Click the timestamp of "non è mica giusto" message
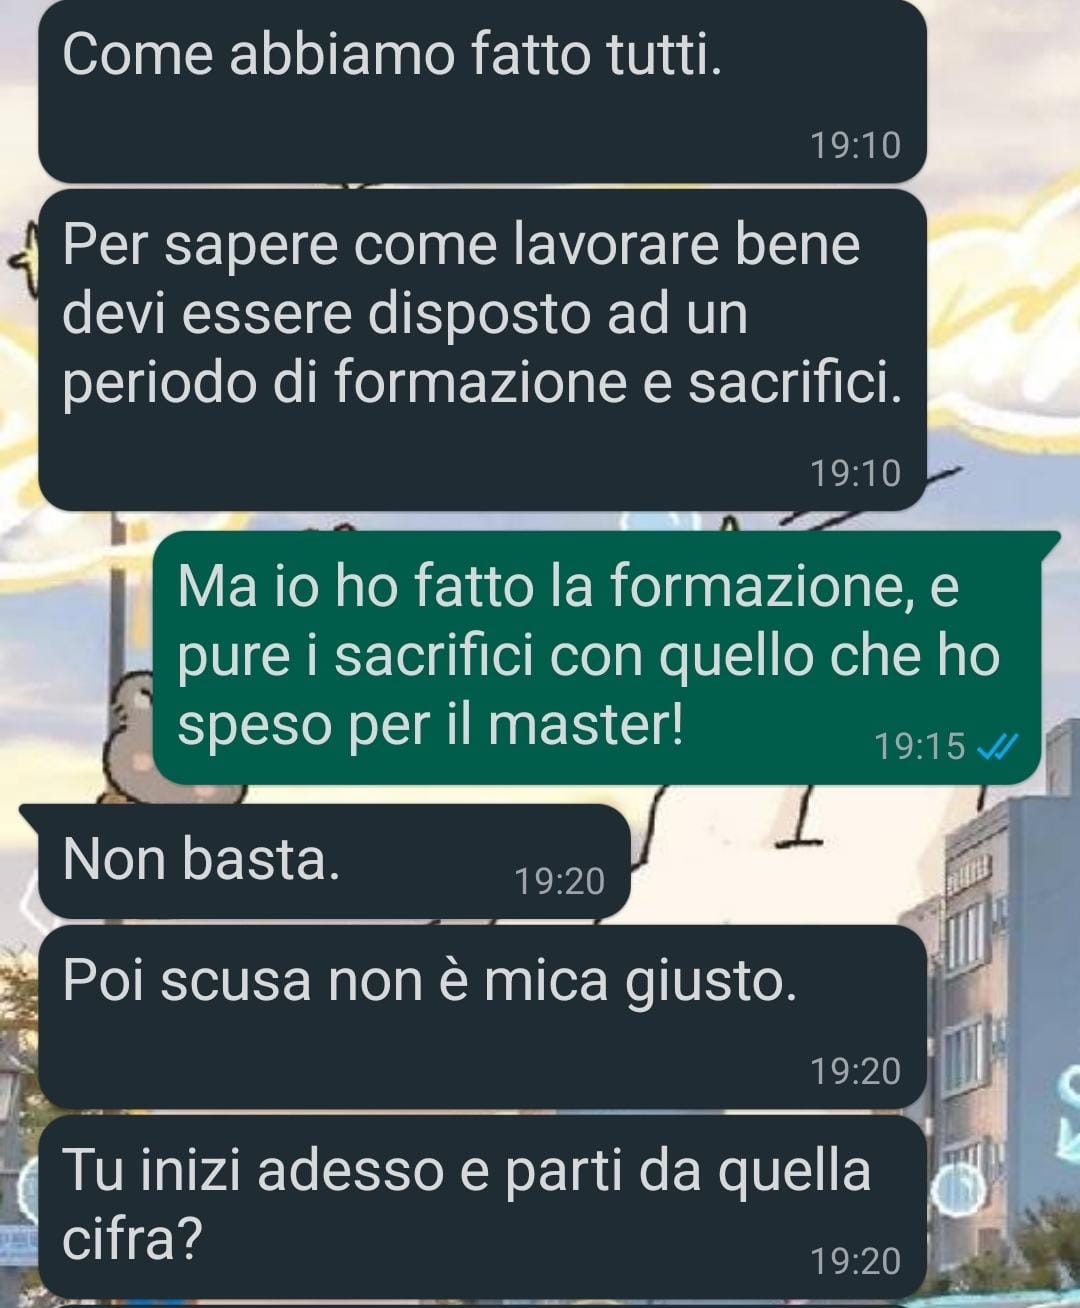 pos(856,1071)
